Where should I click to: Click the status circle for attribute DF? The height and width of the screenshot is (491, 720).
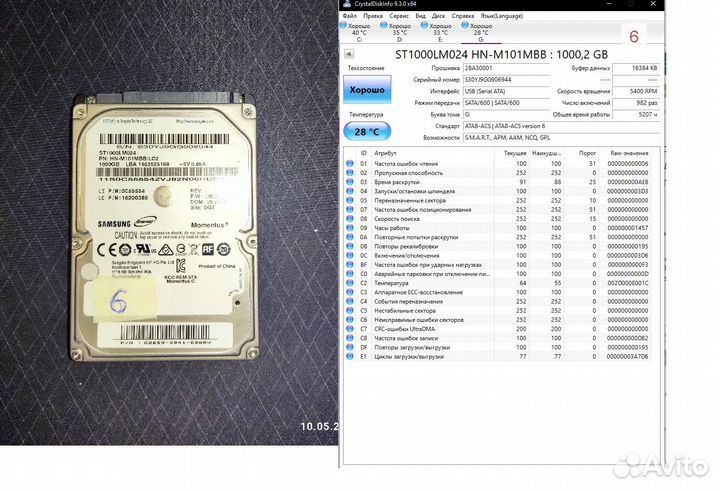coord(350,347)
